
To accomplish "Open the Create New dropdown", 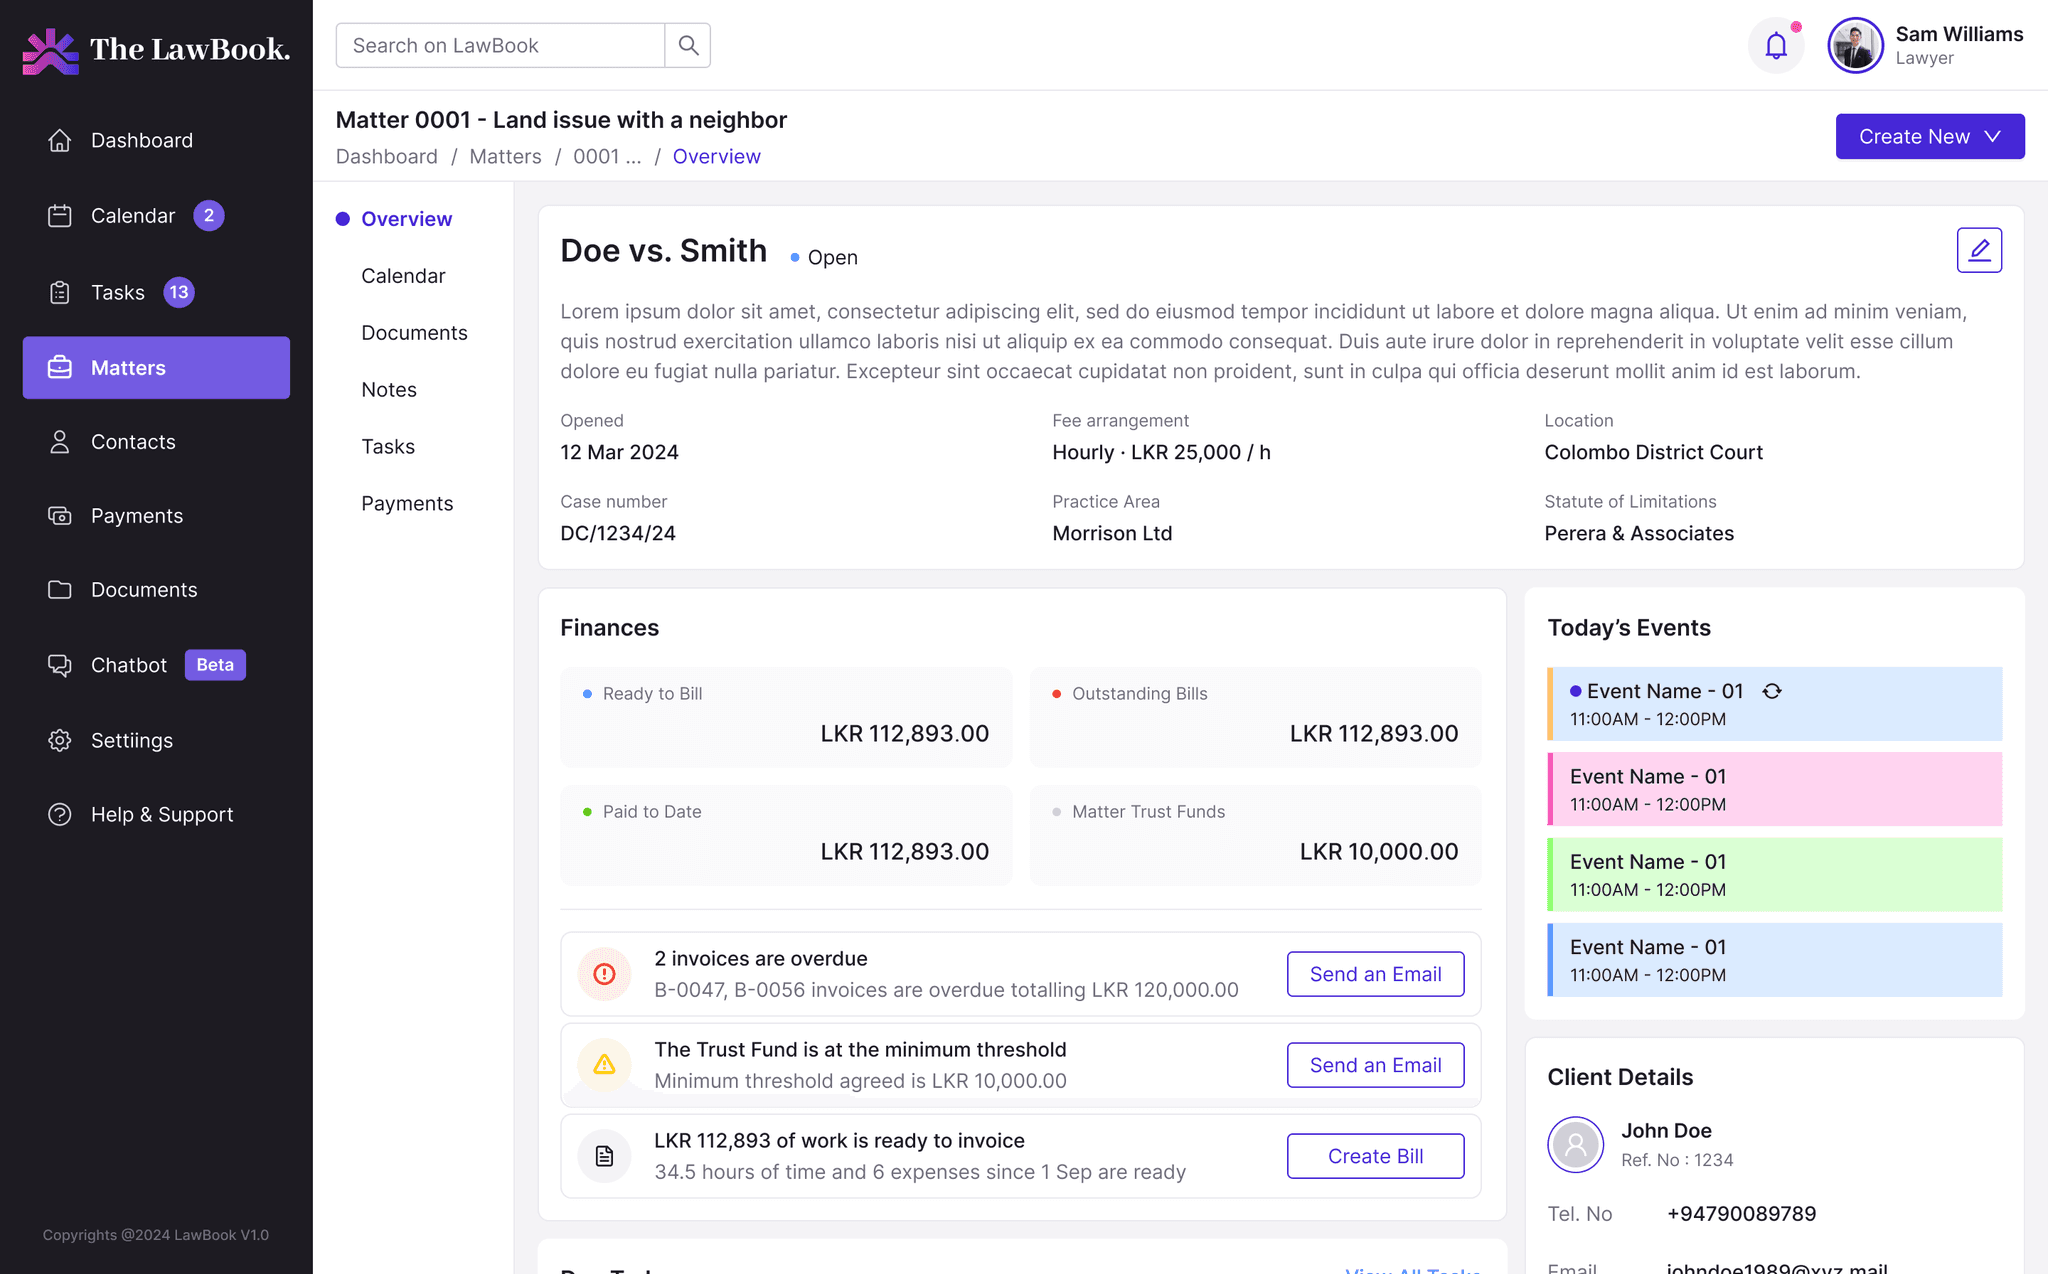I will pos(1930,136).
